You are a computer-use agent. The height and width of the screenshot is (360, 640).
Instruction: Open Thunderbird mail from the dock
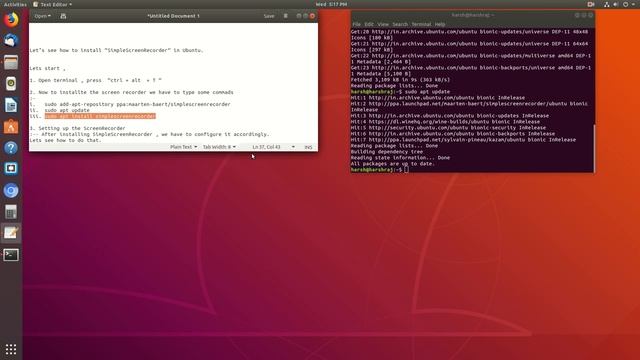tap(11, 40)
